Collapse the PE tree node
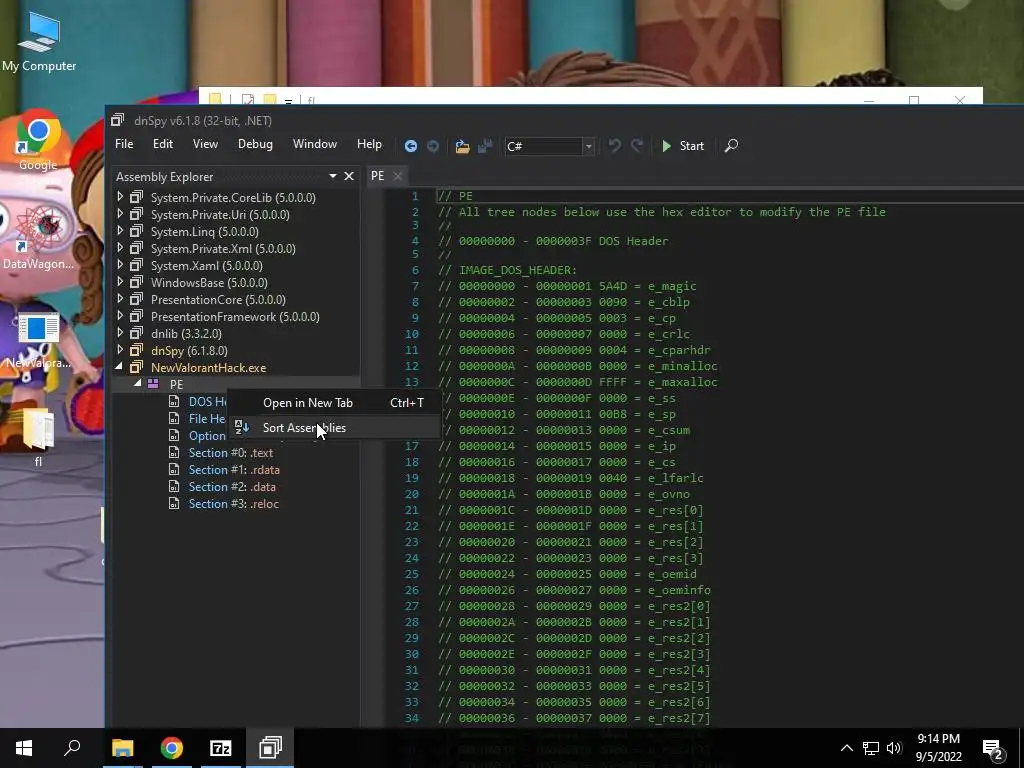The height and width of the screenshot is (768, 1024). [138, 383]
